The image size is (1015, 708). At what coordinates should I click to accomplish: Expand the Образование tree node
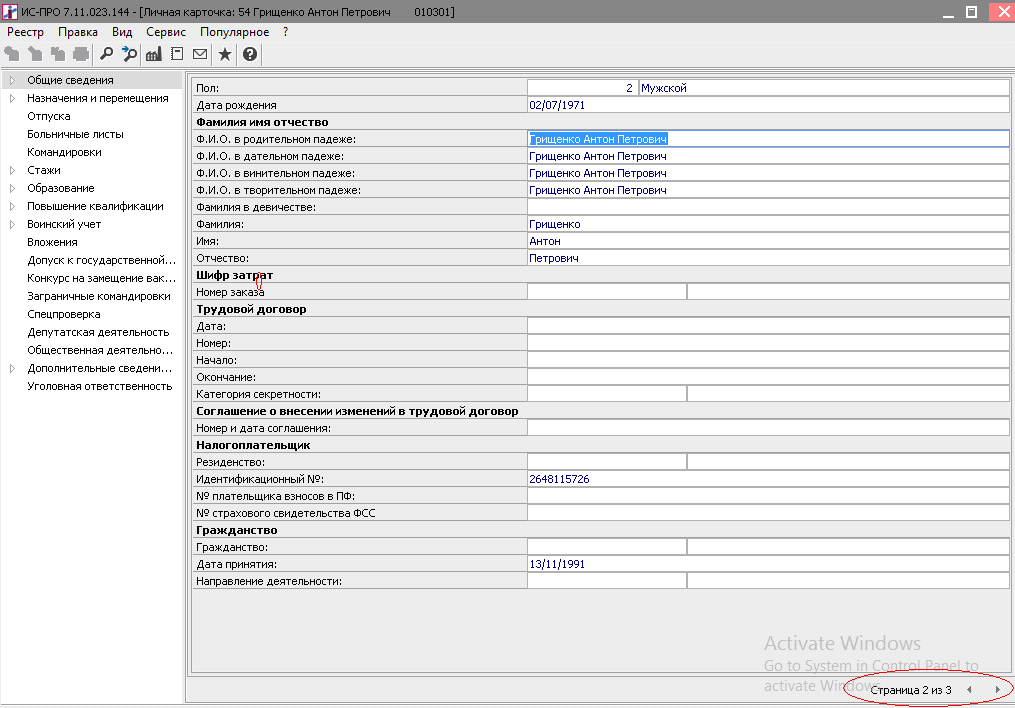pyautogui.click(x=12, y=188)
